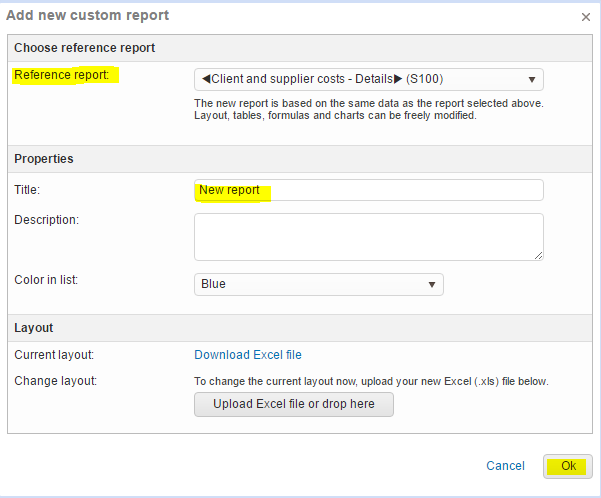This screenshot has width=601, height=498.
Task: Select the Description label
Action: tap(46, 219)
